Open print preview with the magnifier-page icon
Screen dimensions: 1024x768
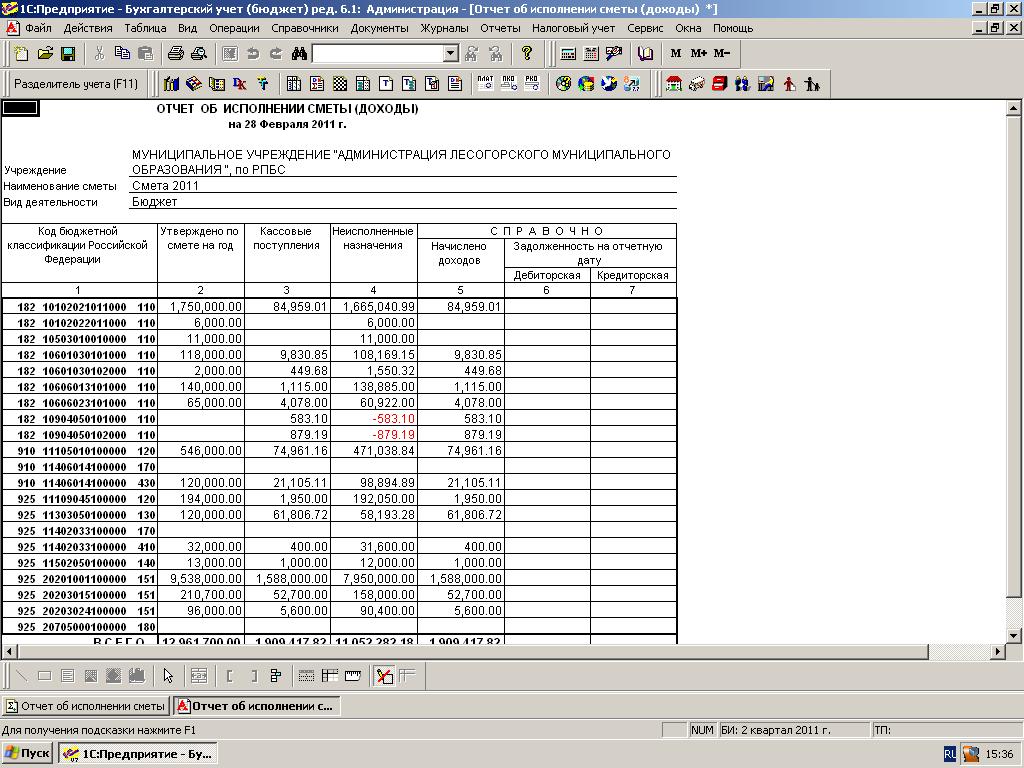coord(198,54)
